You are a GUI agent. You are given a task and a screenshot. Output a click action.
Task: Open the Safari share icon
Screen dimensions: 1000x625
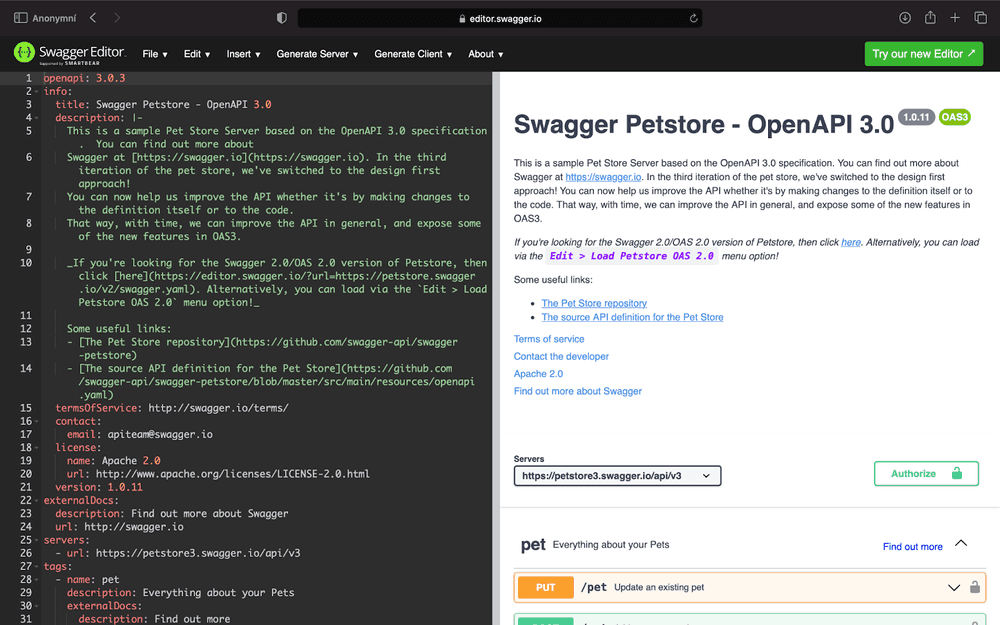(x=930, y=17)
